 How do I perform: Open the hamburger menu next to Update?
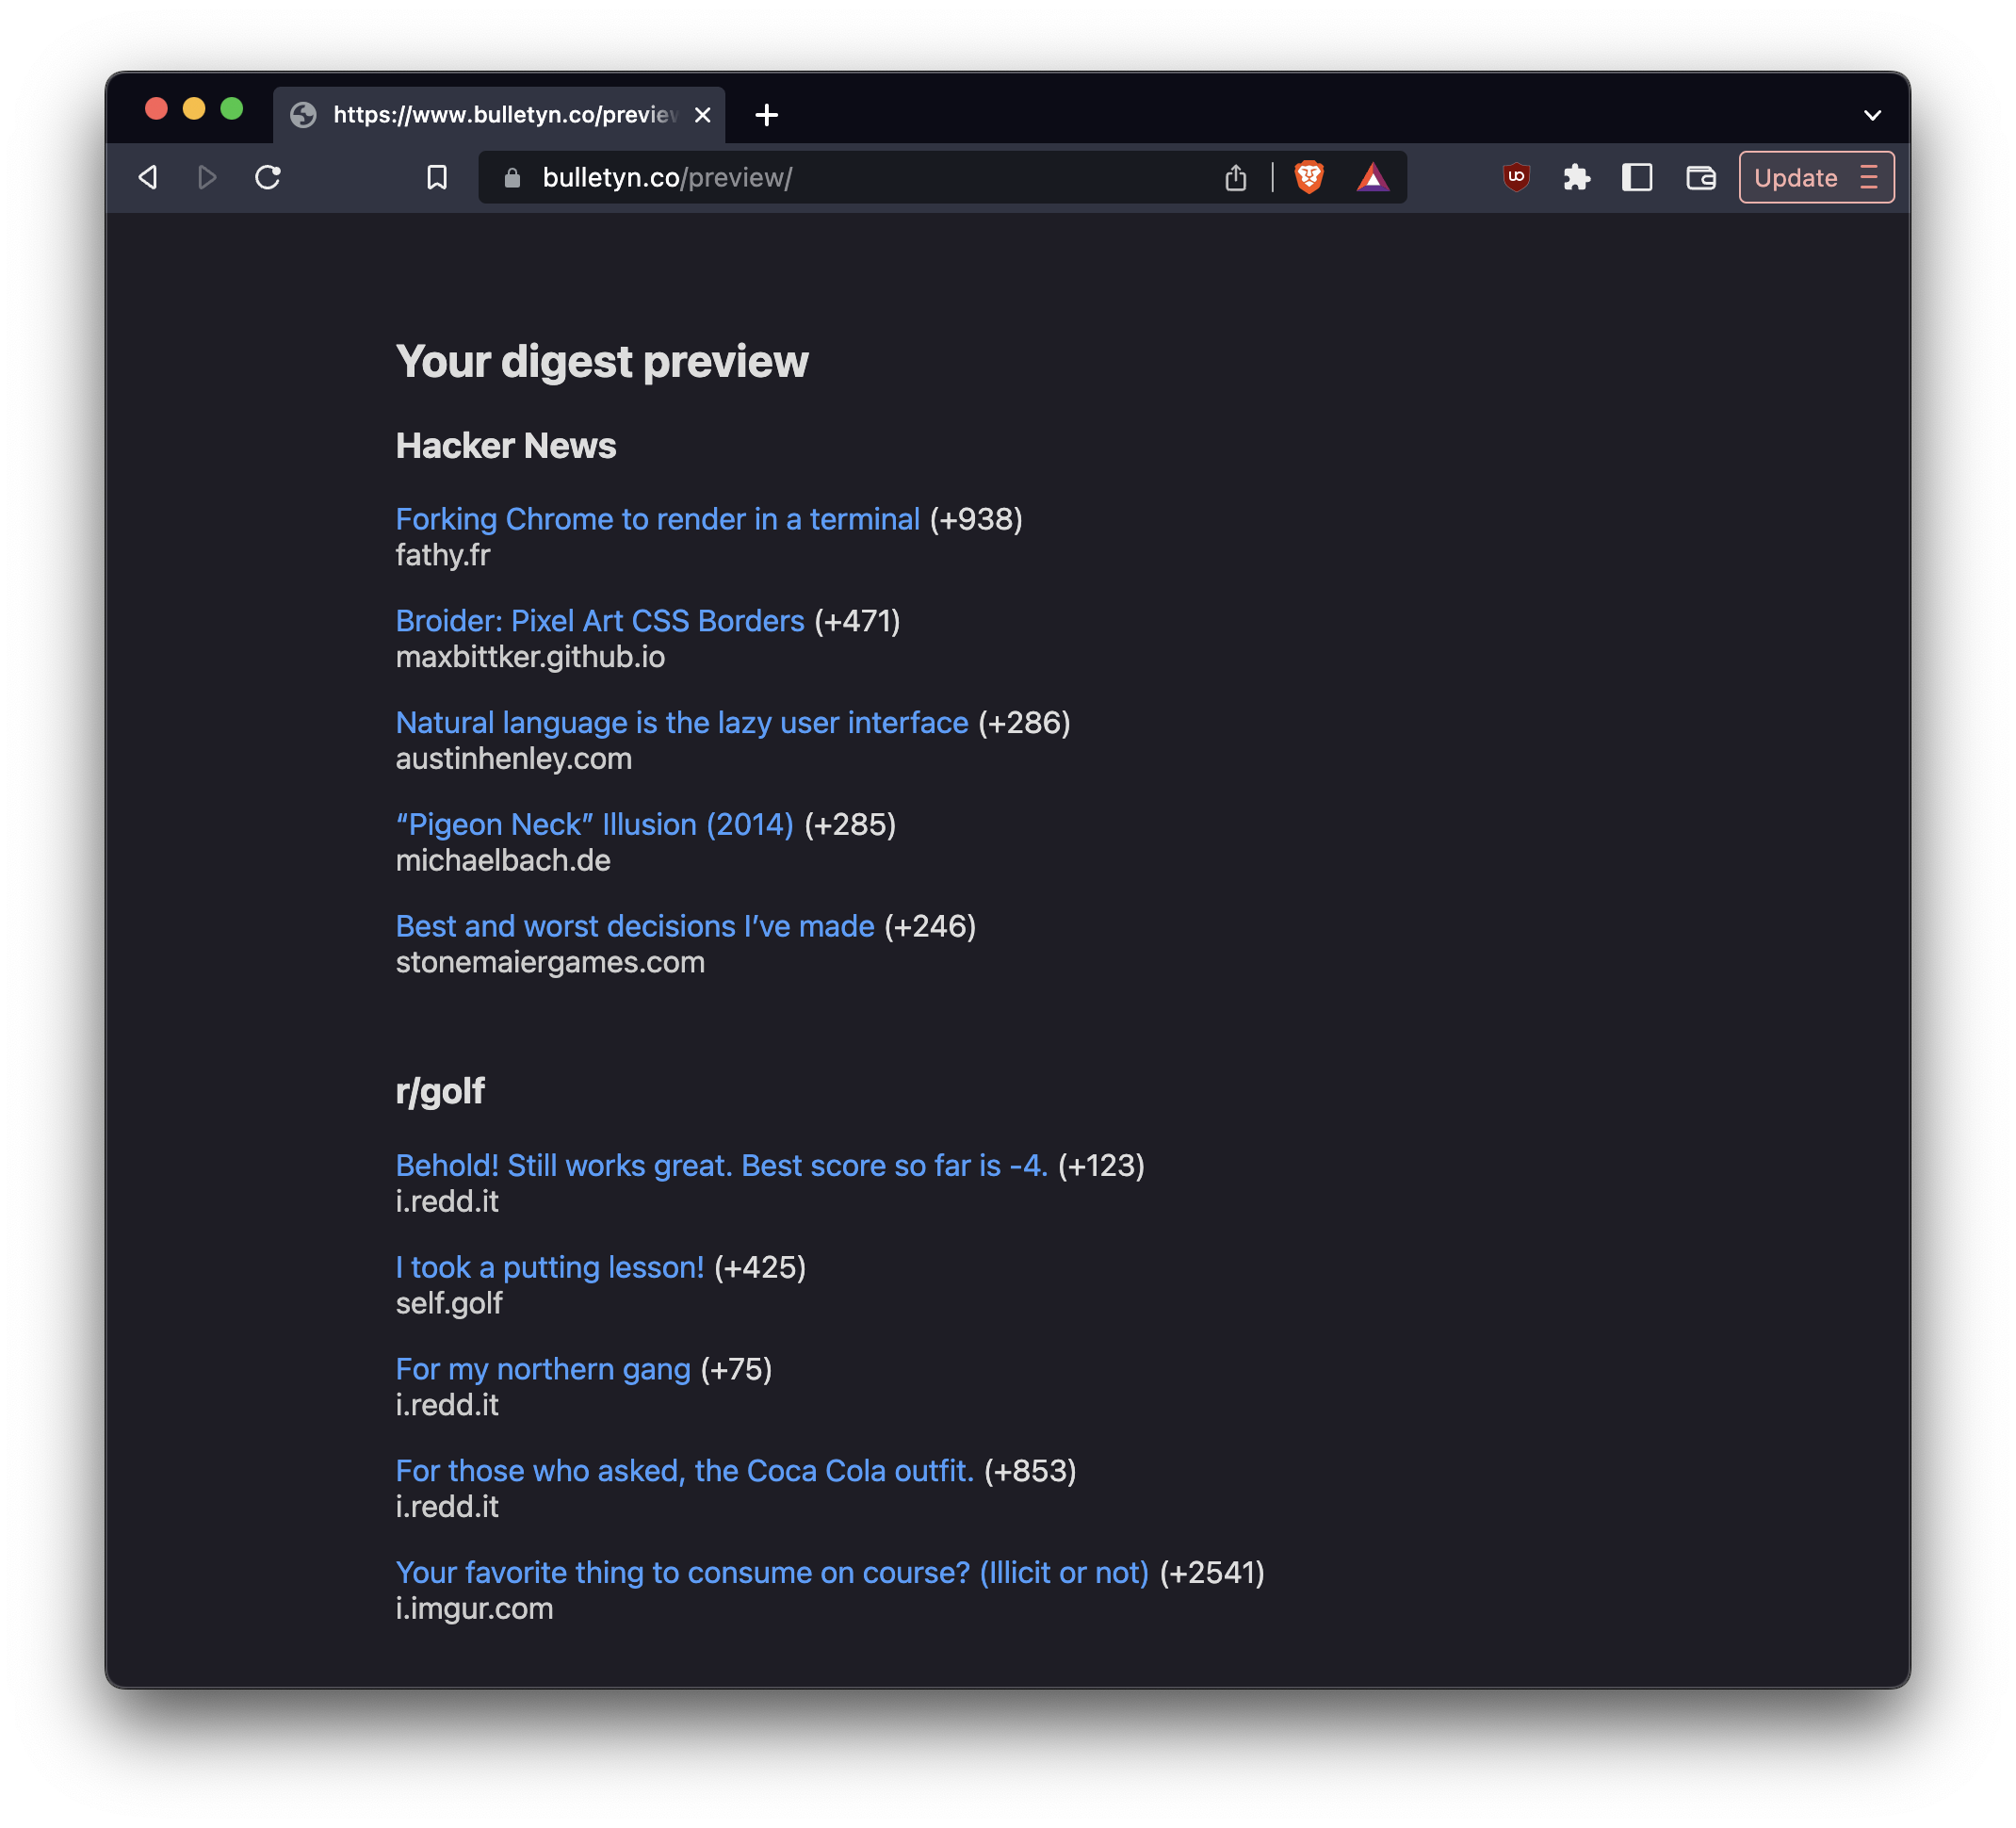(1869, 178)
